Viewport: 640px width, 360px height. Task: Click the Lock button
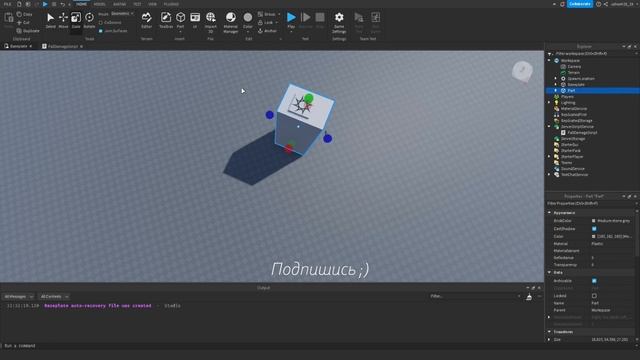click(265, 22)
